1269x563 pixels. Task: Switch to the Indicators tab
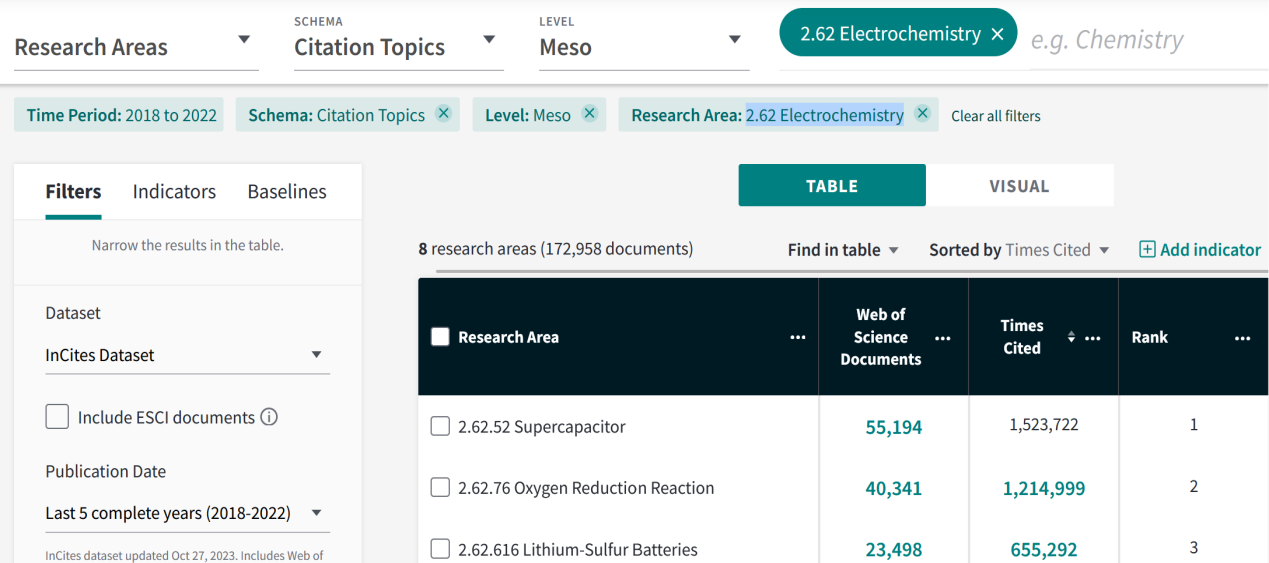pyautogui.click(x=174, y=192)
